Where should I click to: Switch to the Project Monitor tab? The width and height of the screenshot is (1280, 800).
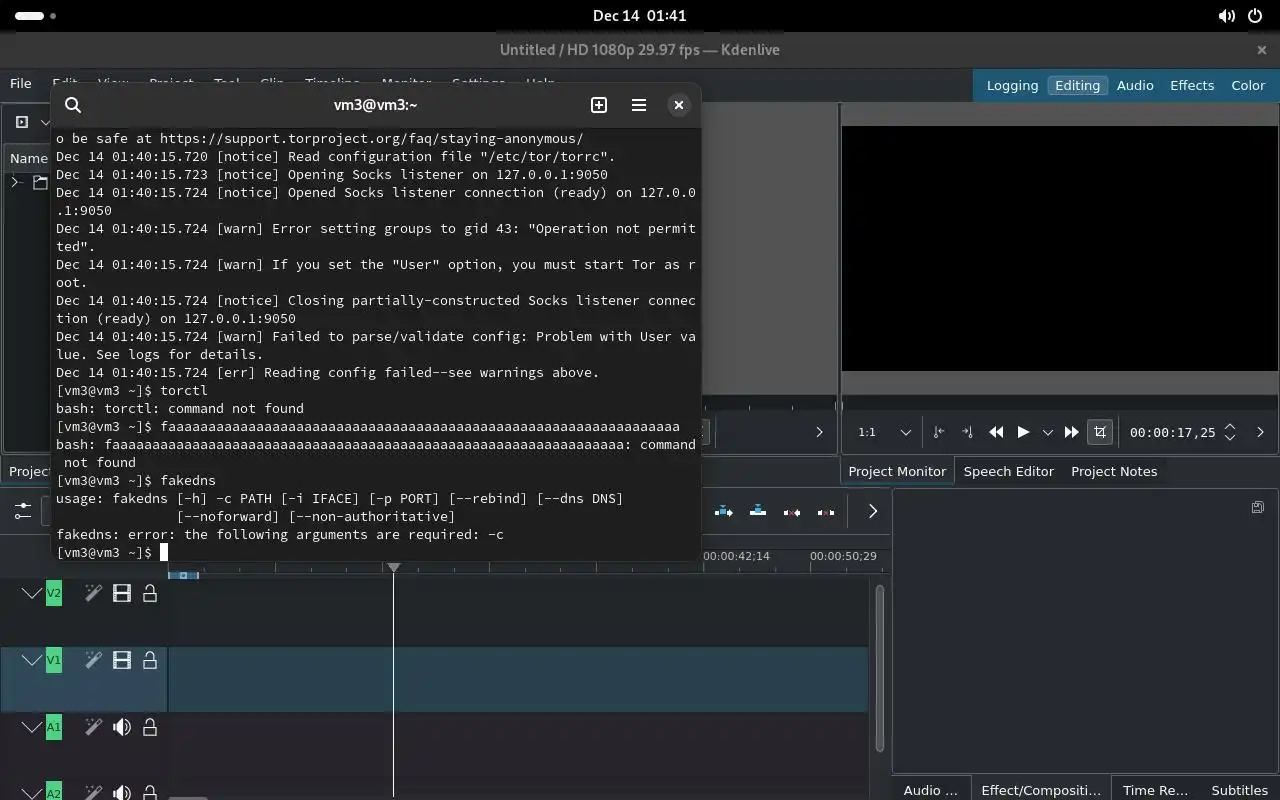click(897, 471)
